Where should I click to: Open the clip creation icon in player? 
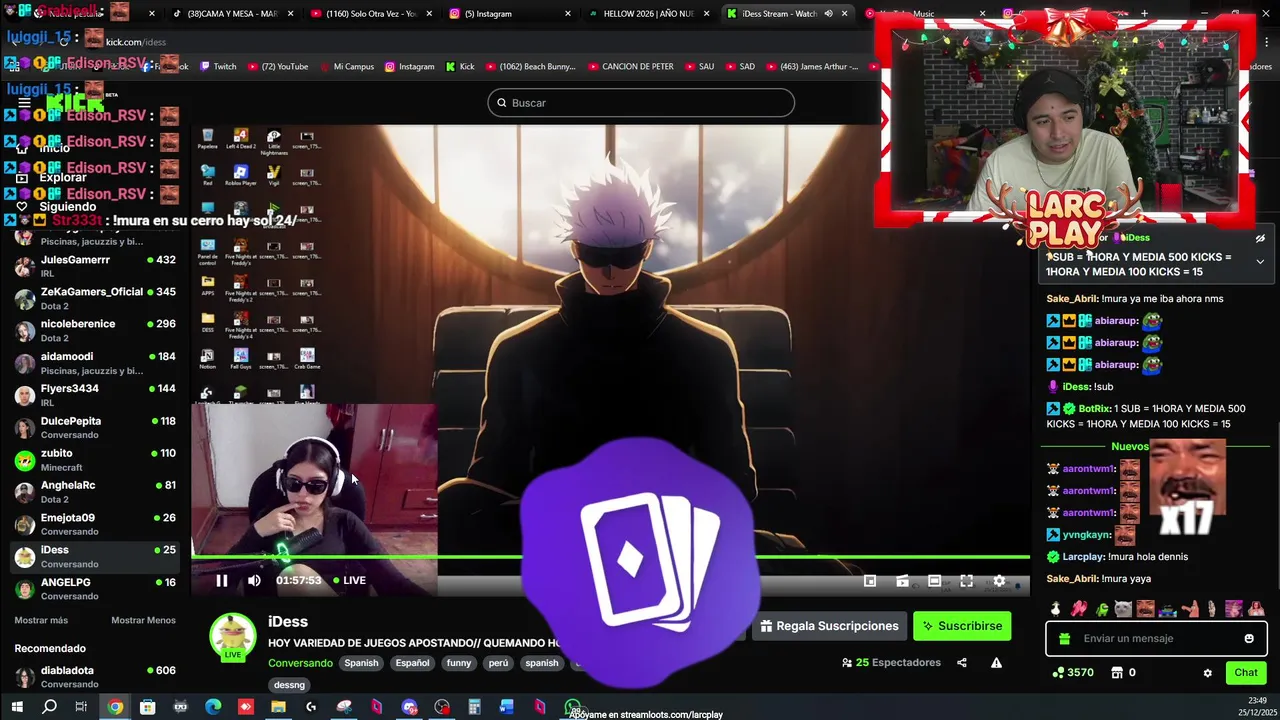(x=902, y=581)
